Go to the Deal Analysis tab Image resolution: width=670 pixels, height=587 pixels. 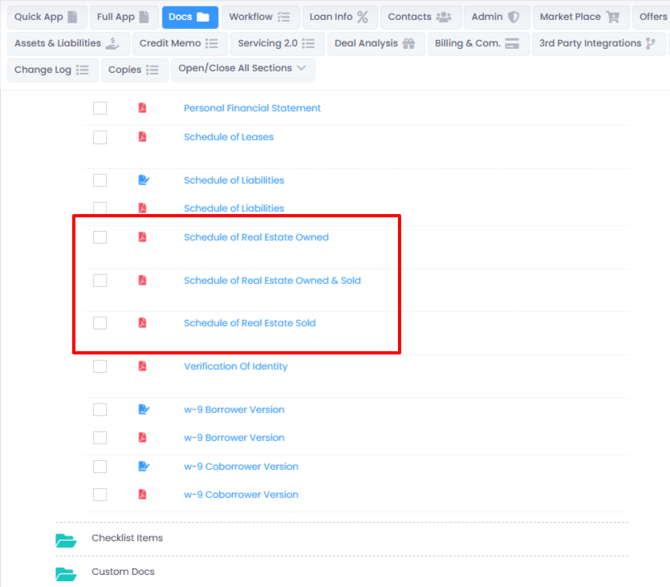(x=374, y=44)
